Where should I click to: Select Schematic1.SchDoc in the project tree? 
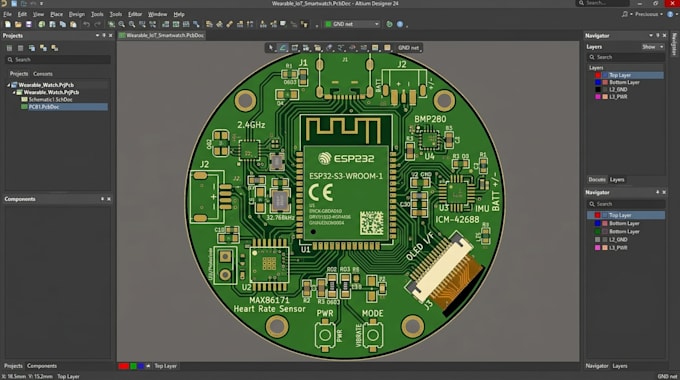(50, 100)
